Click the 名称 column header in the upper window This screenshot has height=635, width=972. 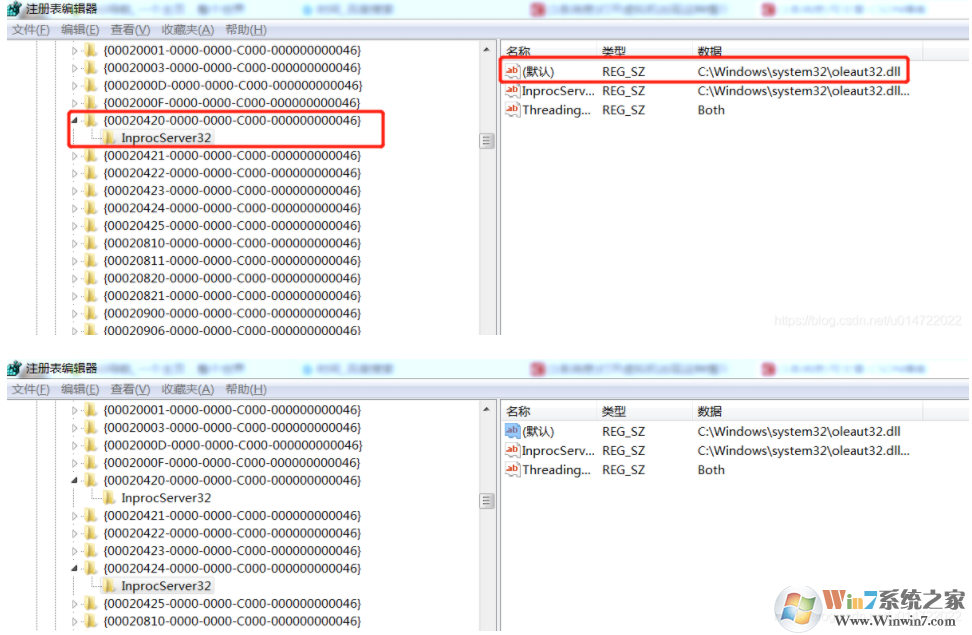click(518, 51)
